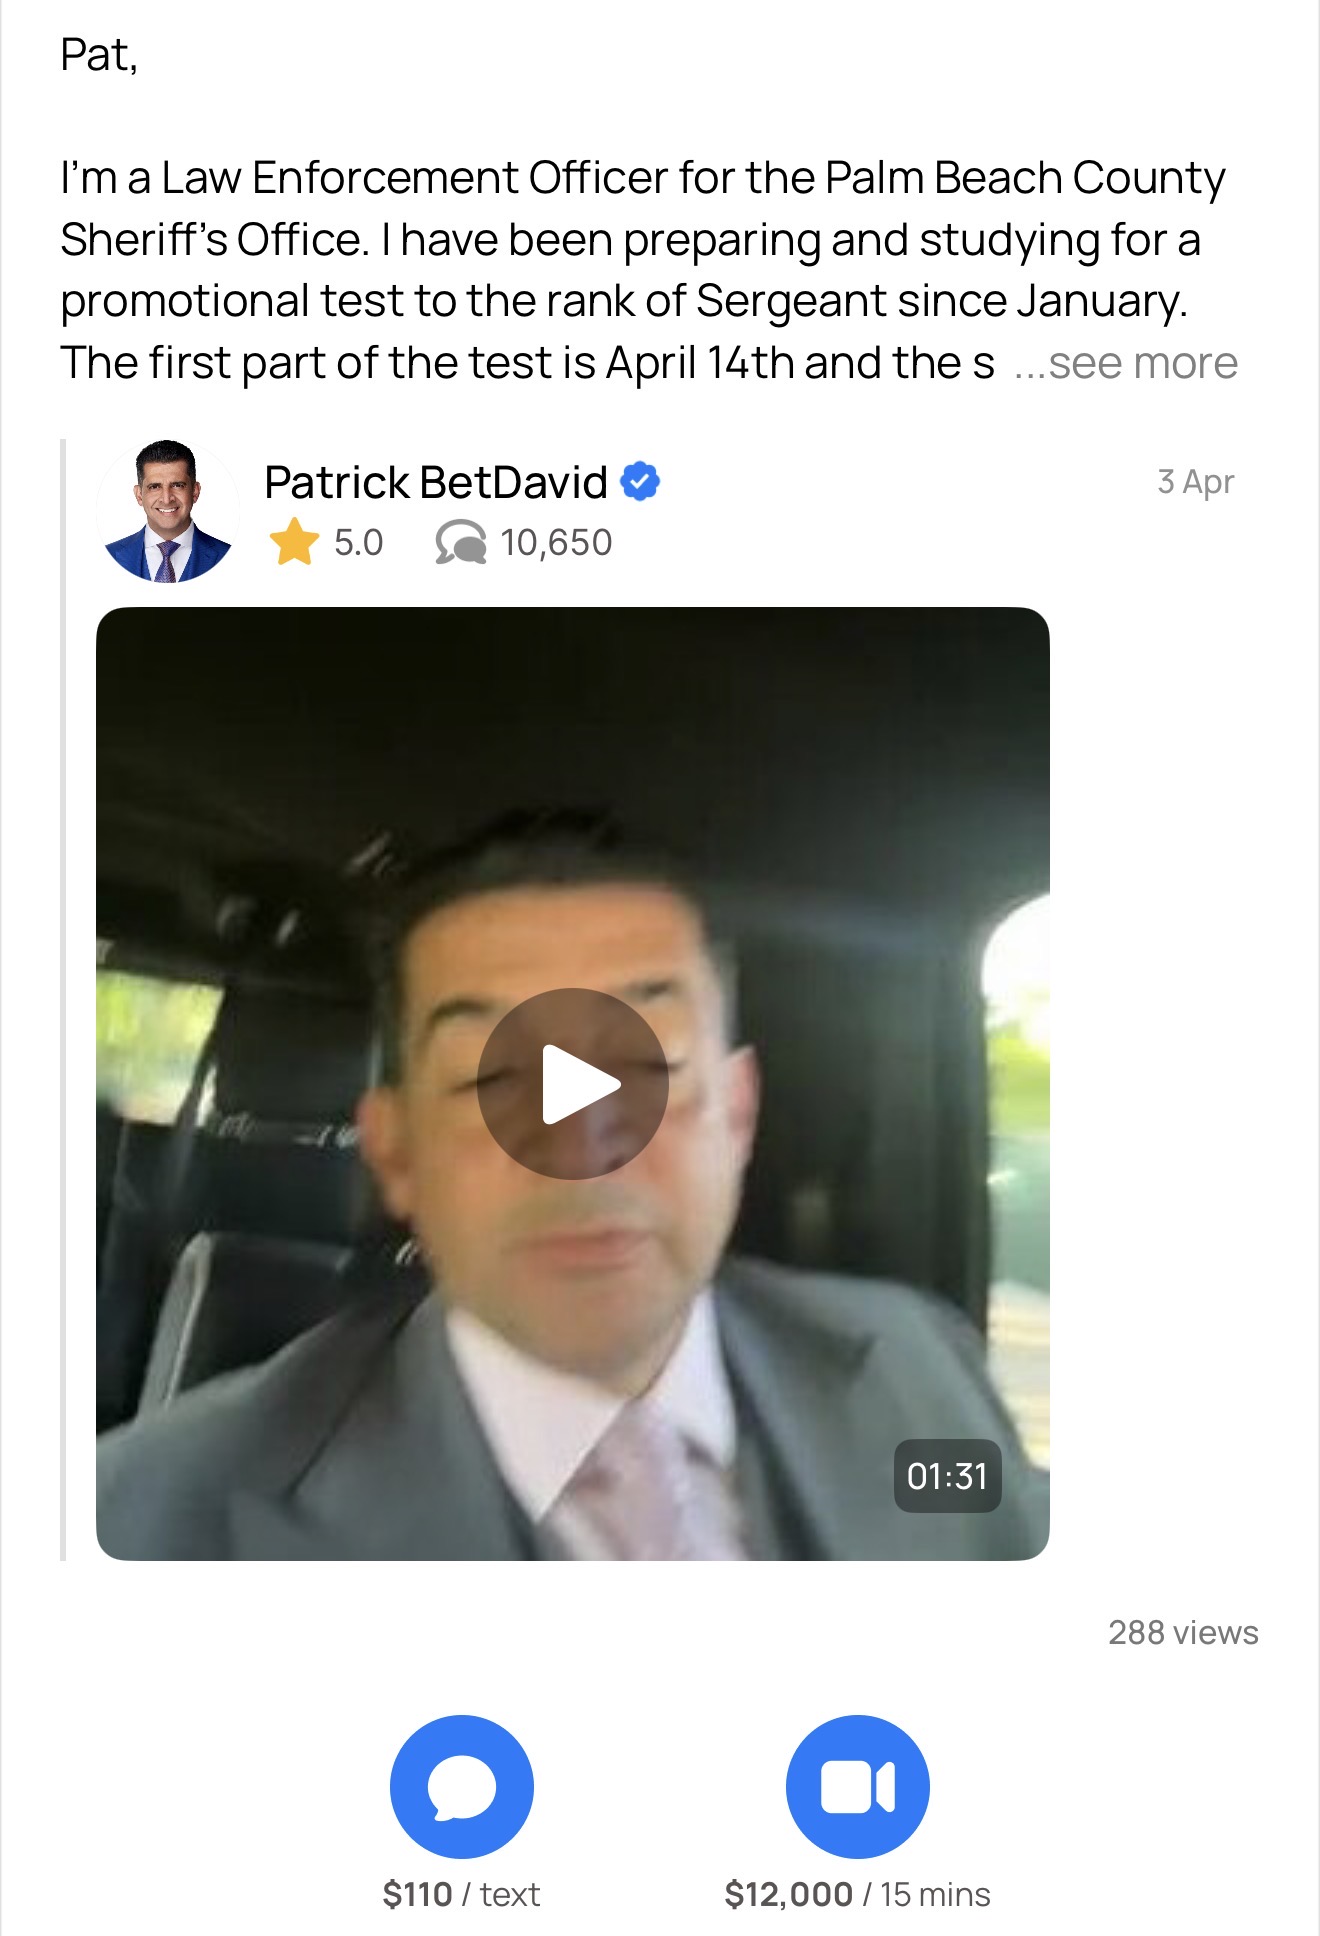
Task: Open the Patrick BetDavid profile name
Action: 436,482
